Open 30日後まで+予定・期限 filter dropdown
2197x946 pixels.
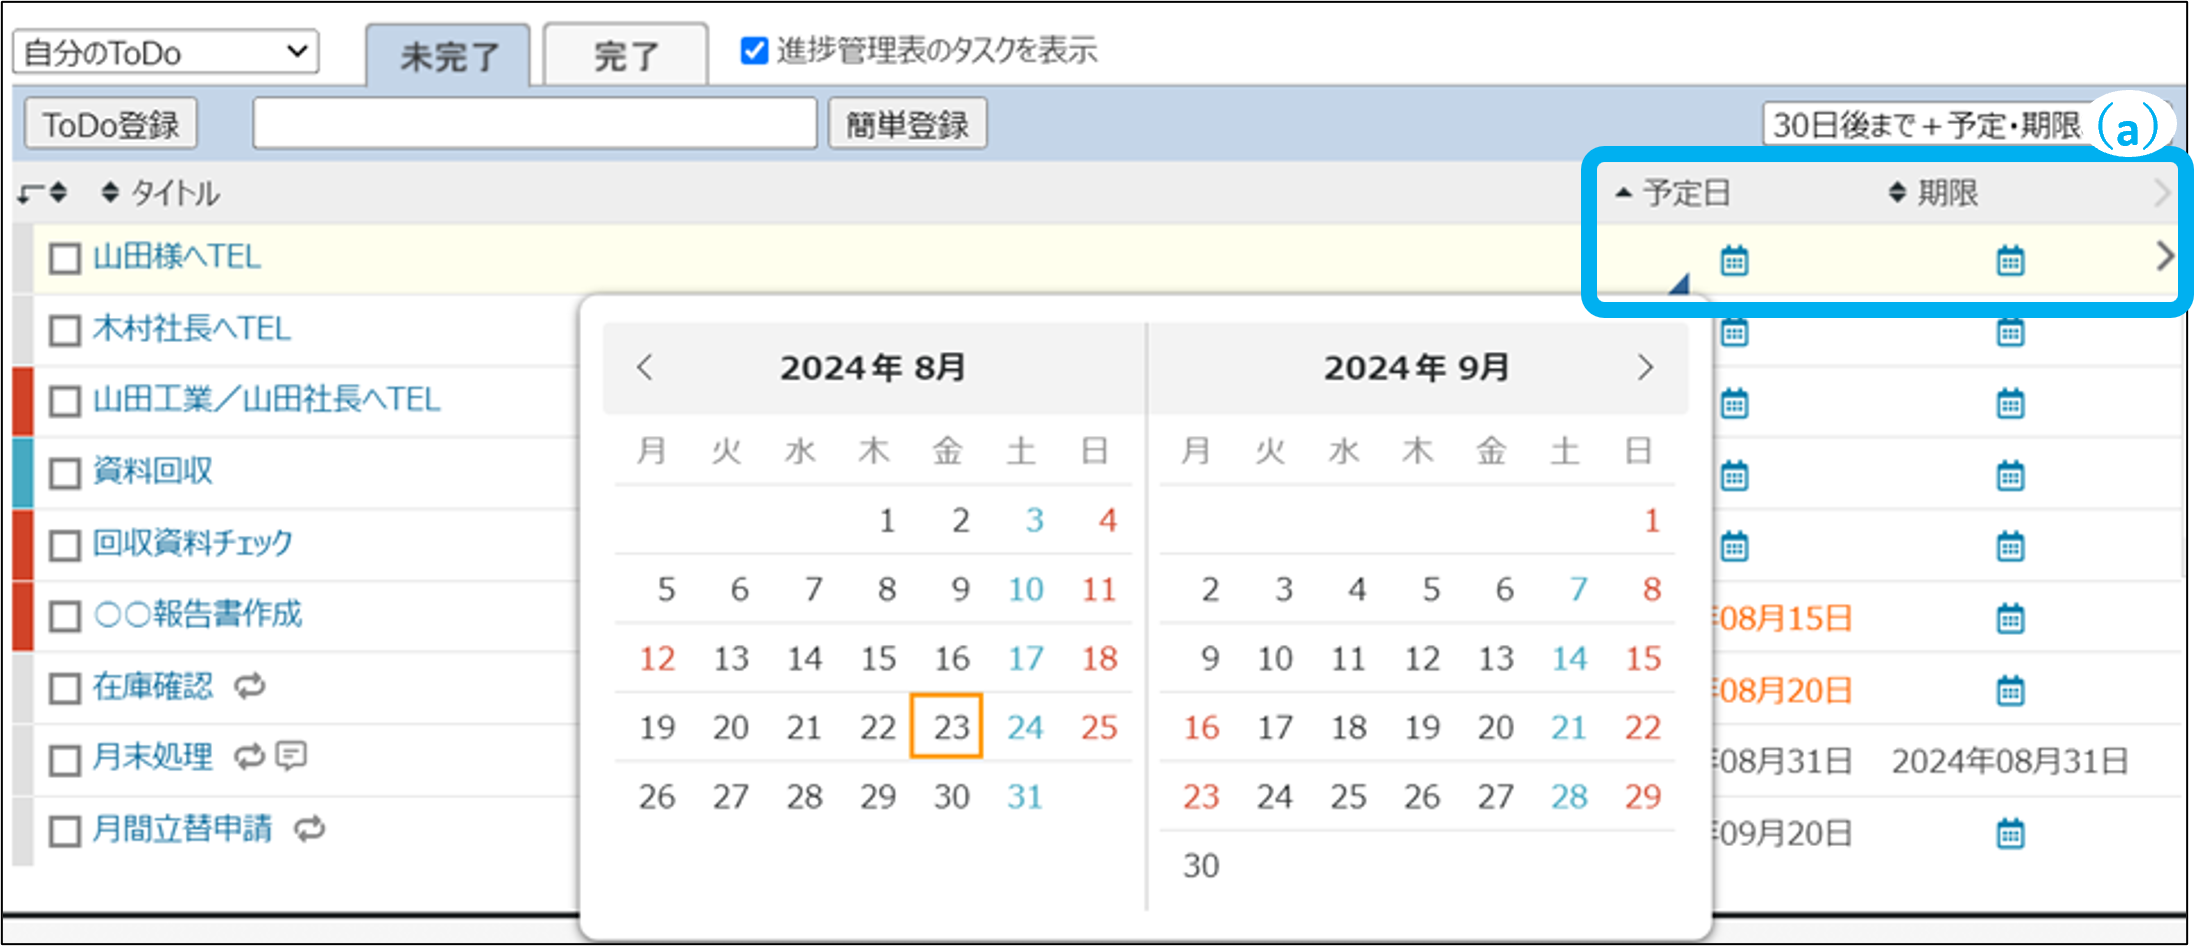[x=1925, y=125]
